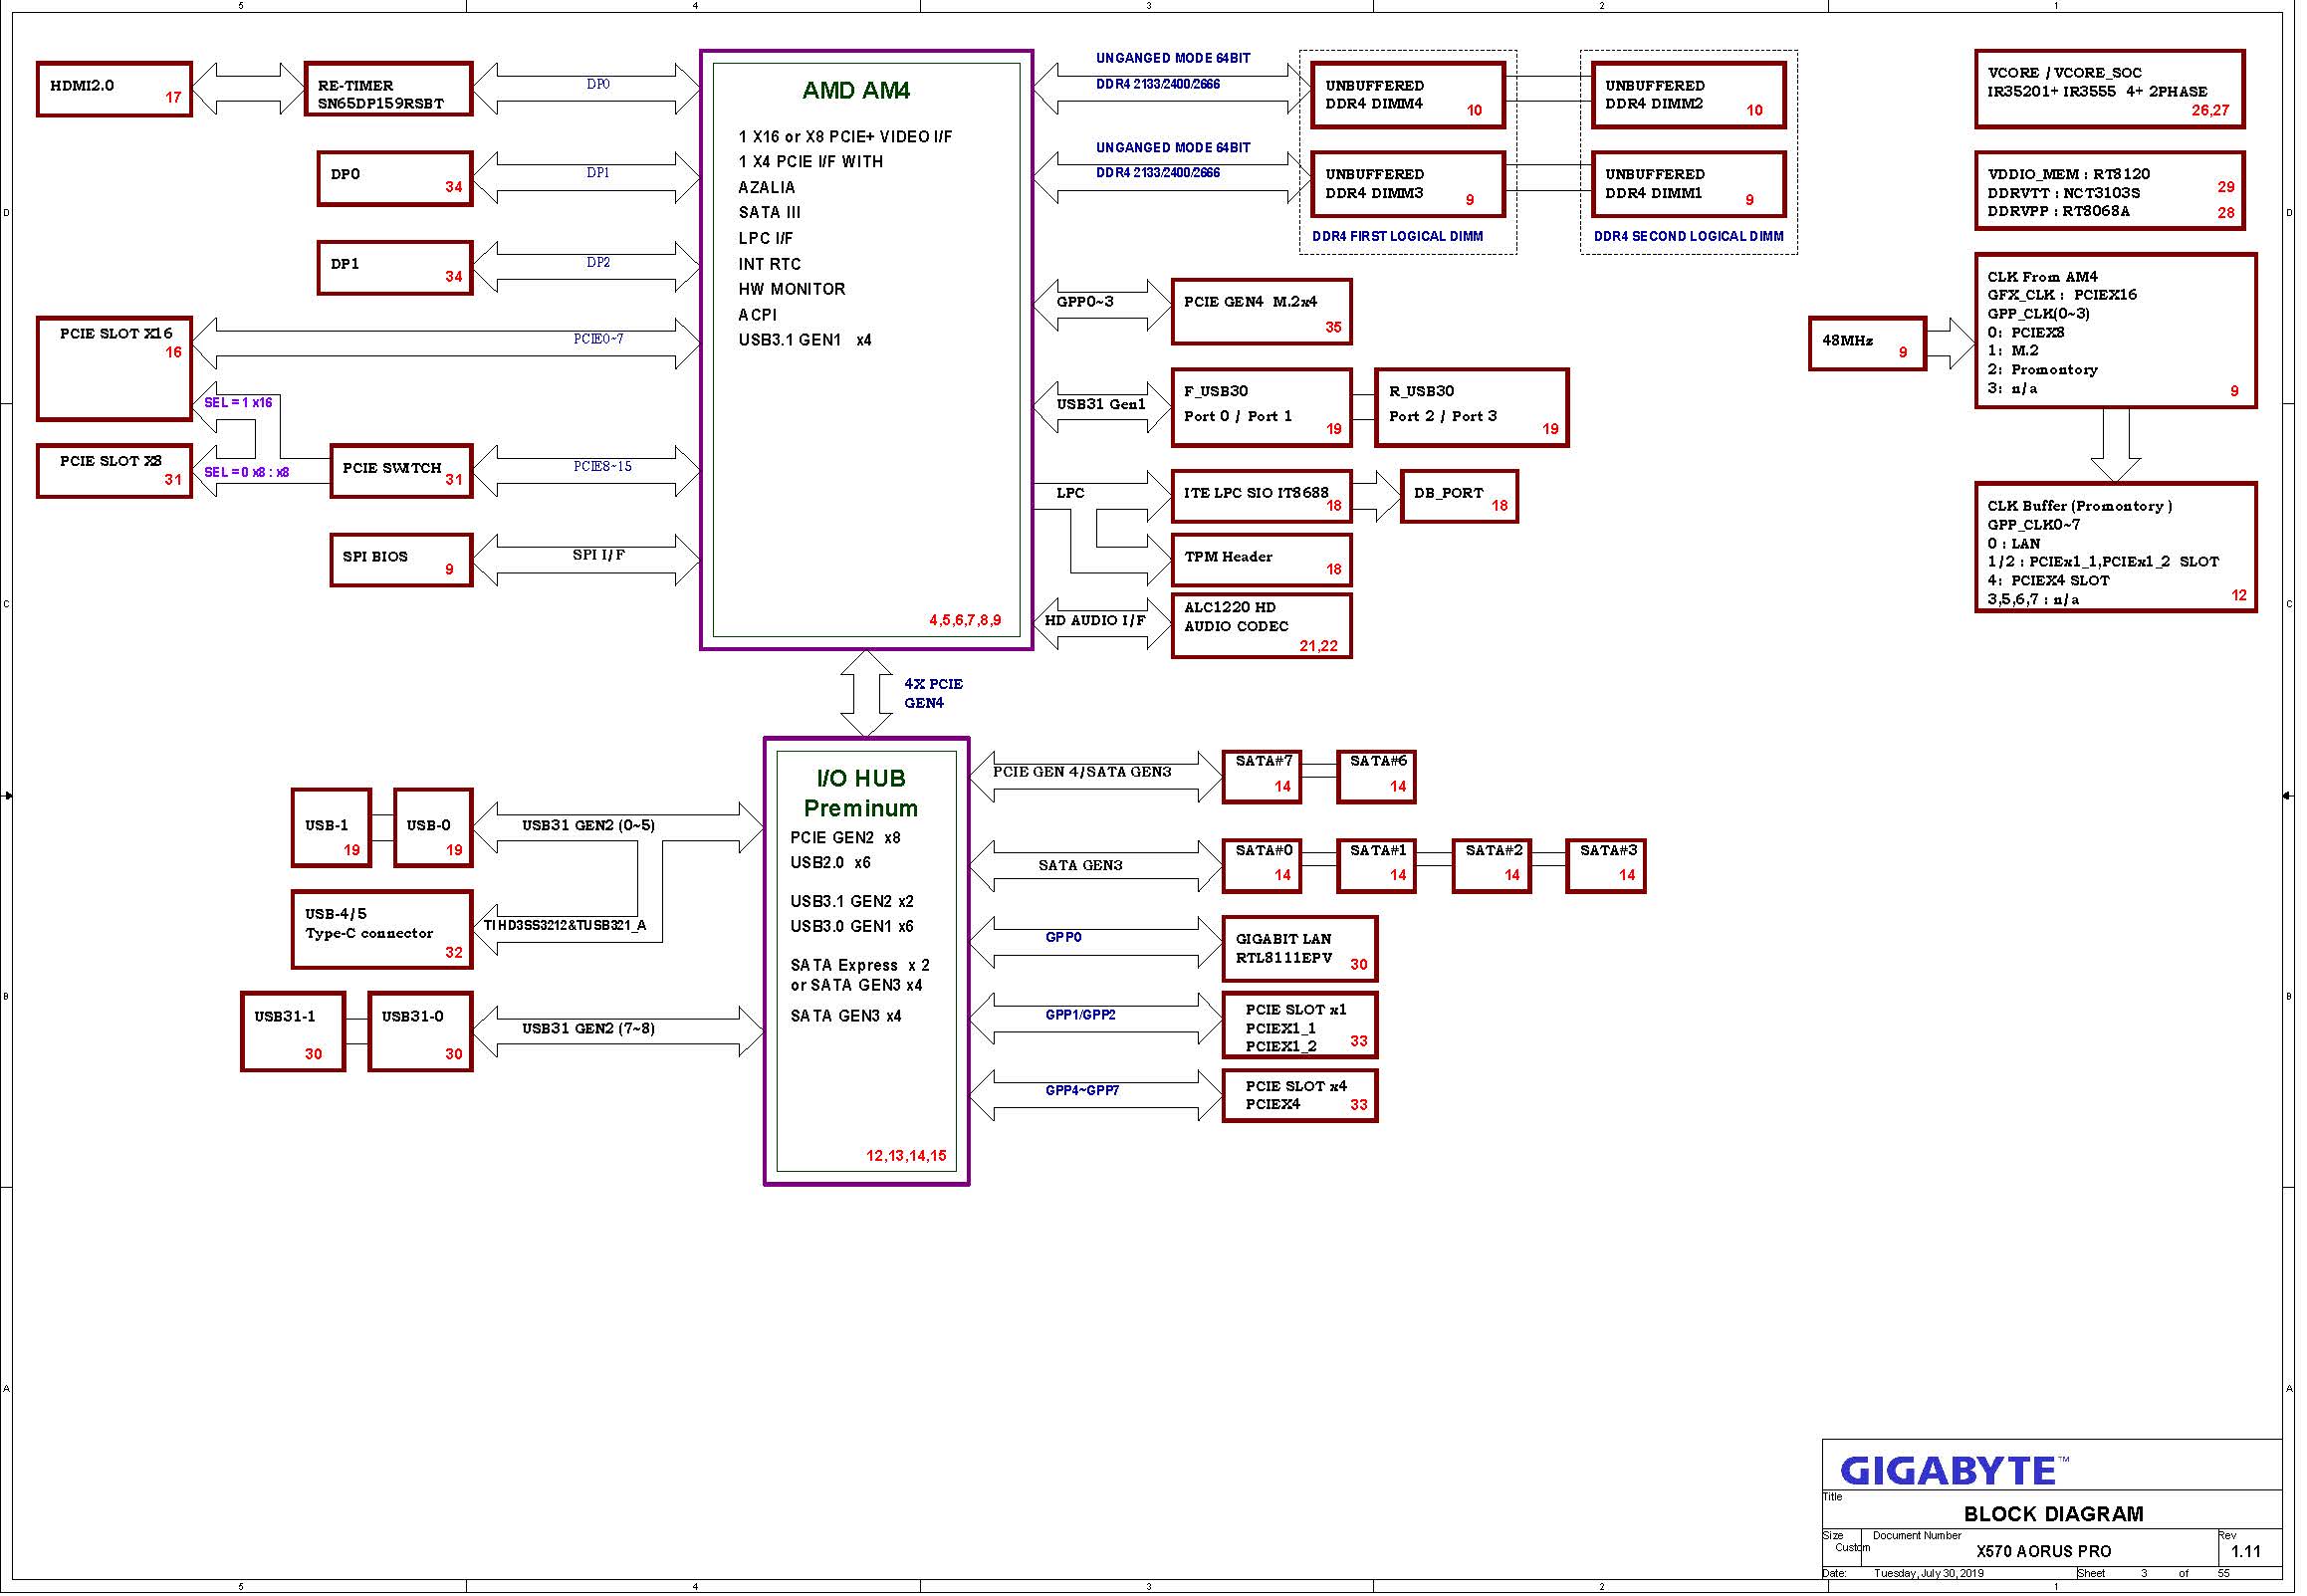2307x1596 pixels.
Task: Select the GIGABIT LAN RTL8111EPV block
Action: click(x=1300, y=949)
